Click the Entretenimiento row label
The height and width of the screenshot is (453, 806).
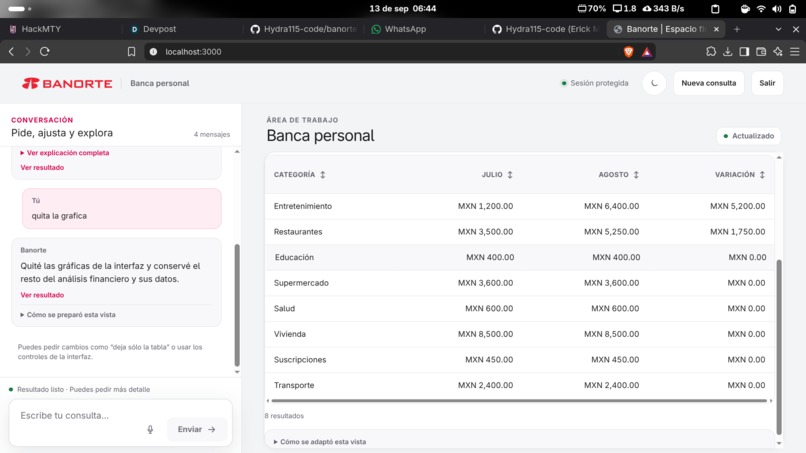click(303, 206)
